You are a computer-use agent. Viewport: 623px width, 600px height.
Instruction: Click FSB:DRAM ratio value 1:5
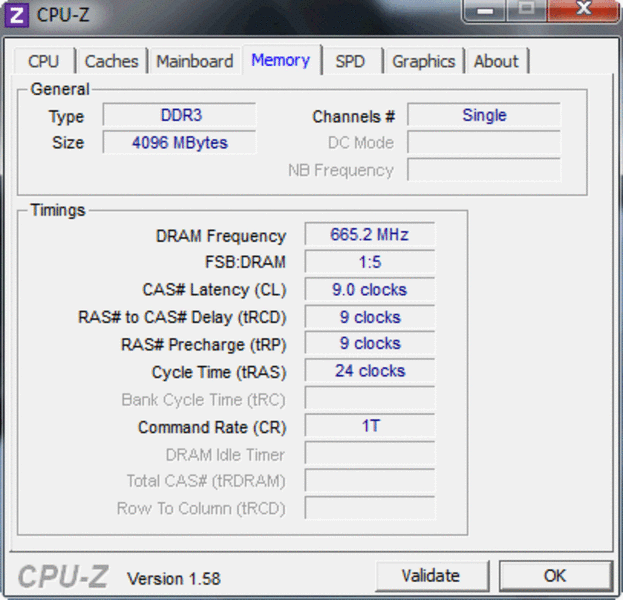pyautogui.click(x=370, y=261)
